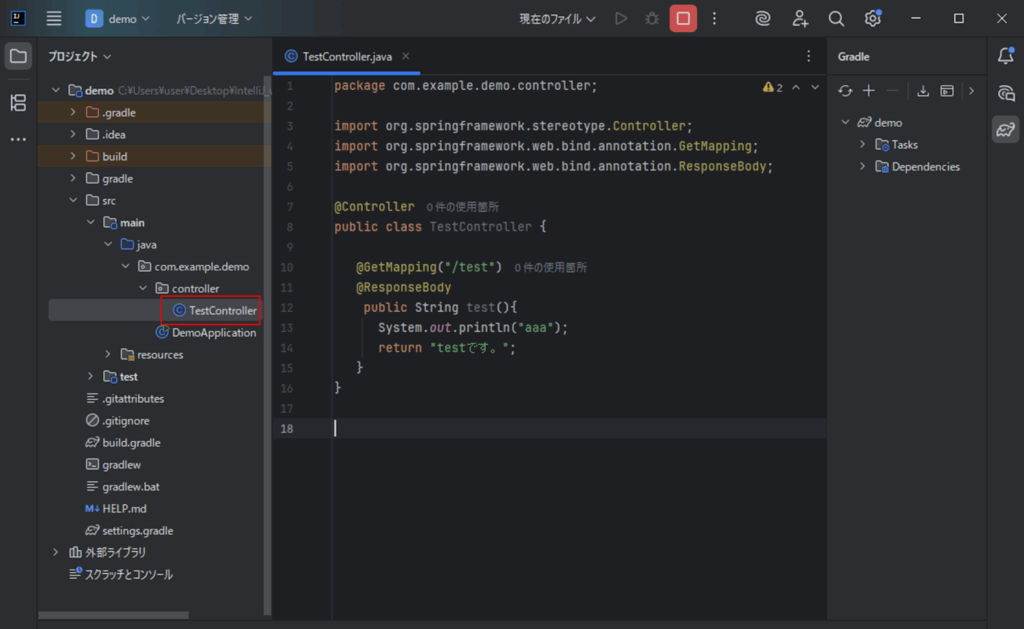Screen dimensions: 1024x629
Task: Go to next highlighted problem arrow
Action: (815, 87)
